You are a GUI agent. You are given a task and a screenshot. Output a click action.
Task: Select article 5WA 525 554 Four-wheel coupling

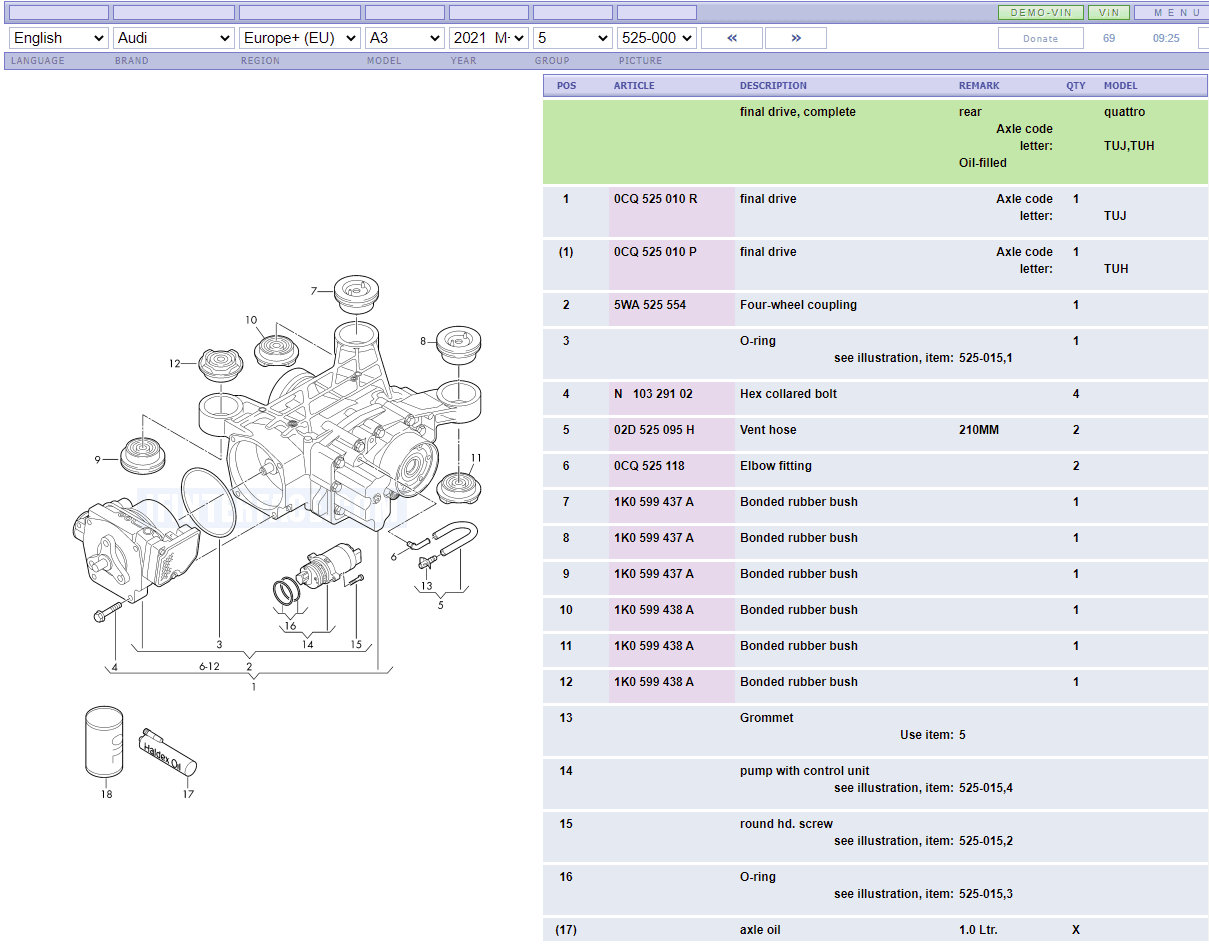650,305
